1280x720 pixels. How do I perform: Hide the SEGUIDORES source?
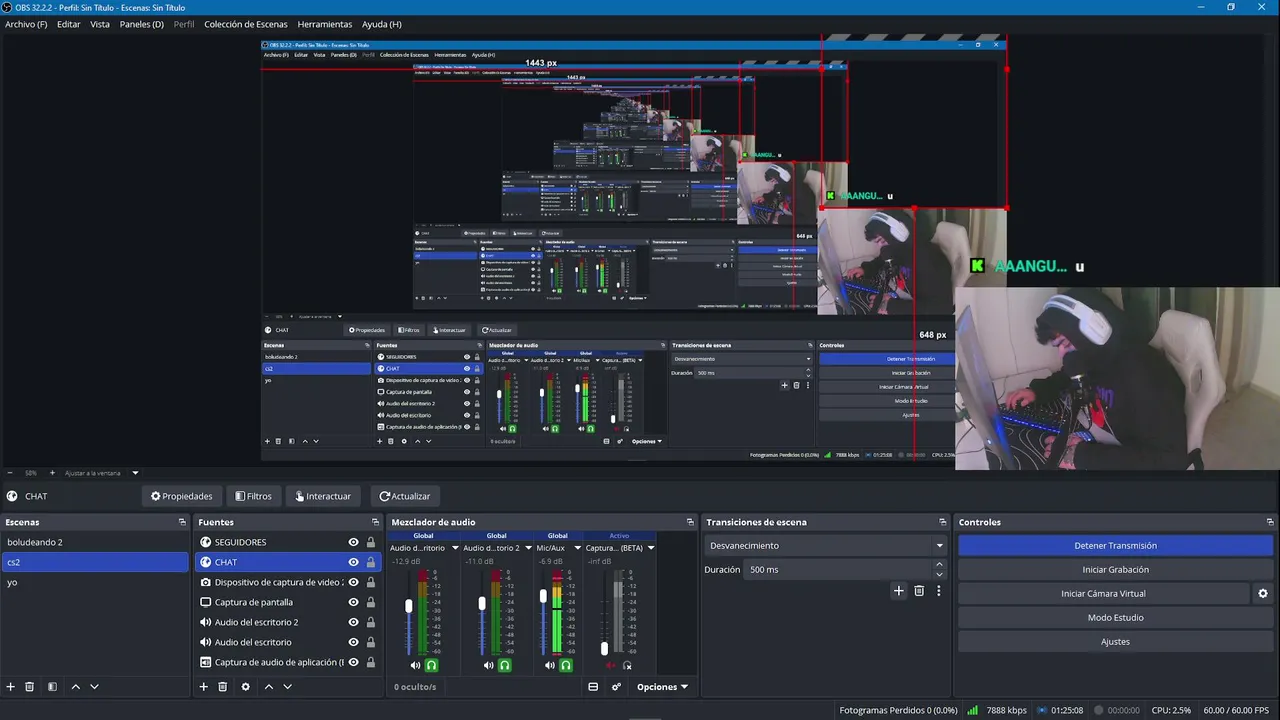(x=353, y=542)
